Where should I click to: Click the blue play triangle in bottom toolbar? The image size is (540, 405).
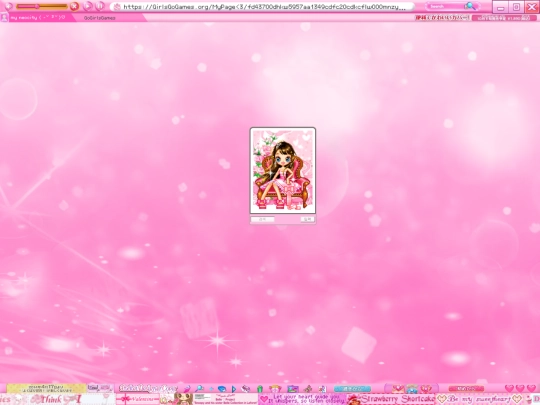(234, 389)
